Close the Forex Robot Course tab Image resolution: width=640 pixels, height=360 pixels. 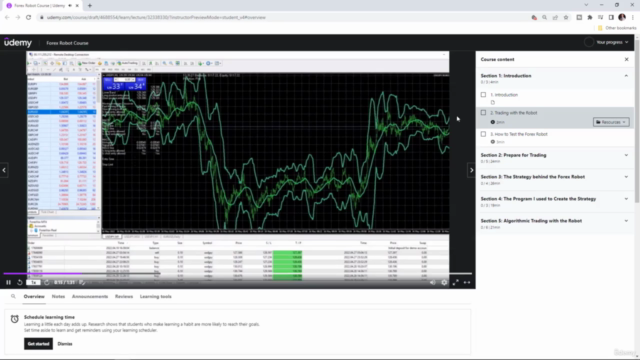77,6
